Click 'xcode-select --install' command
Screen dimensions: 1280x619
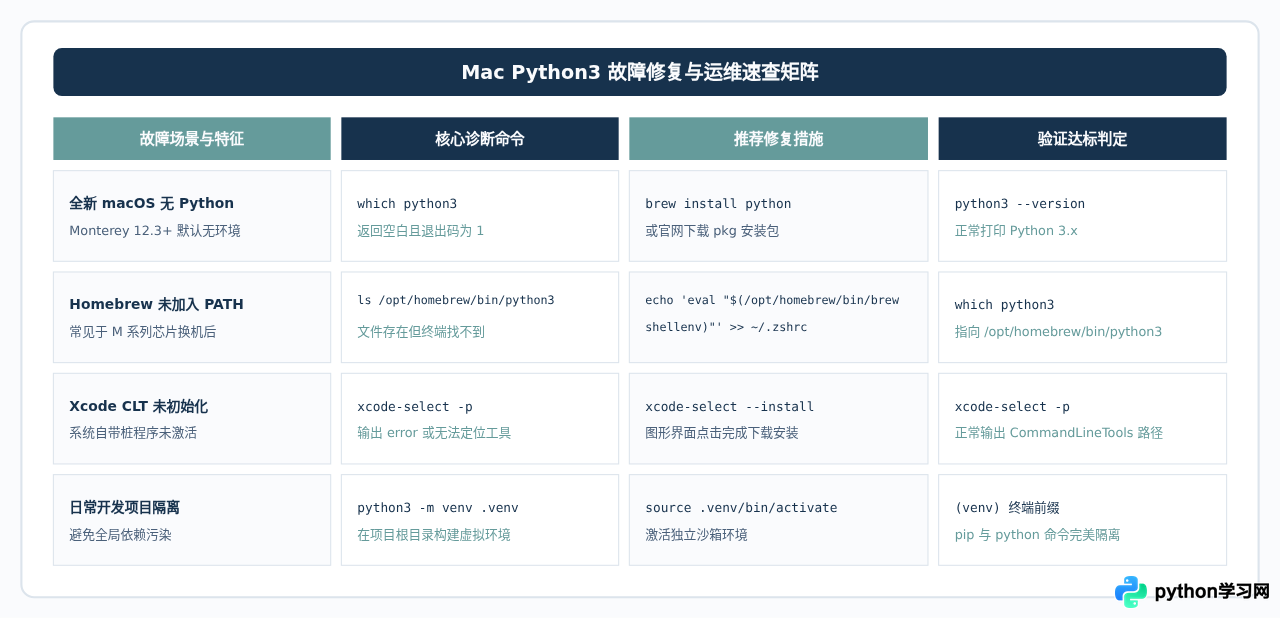pyautogui.click(x=730, y=407)
